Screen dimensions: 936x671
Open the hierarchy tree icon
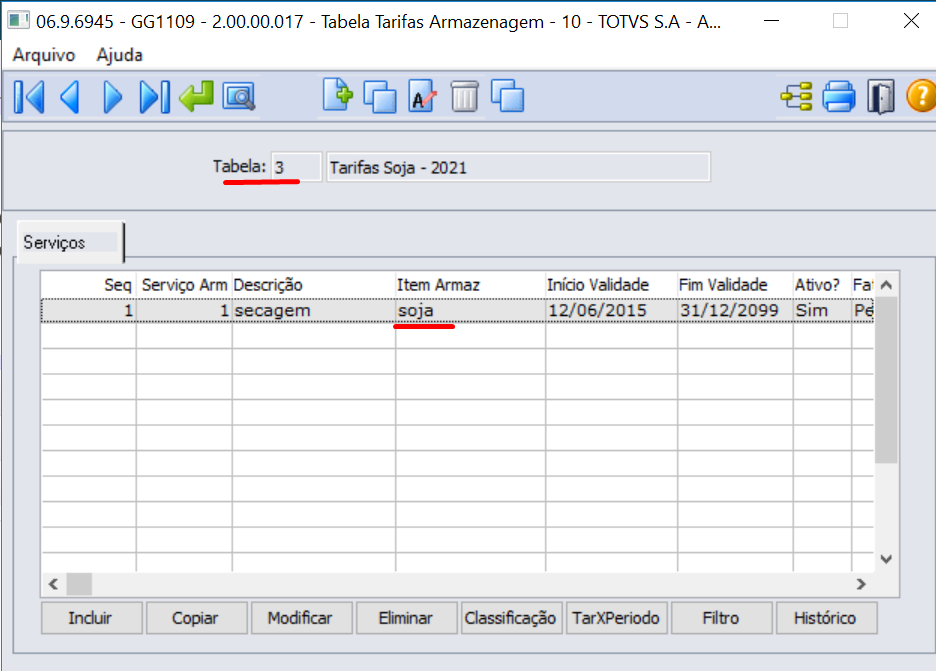point(797,97)
